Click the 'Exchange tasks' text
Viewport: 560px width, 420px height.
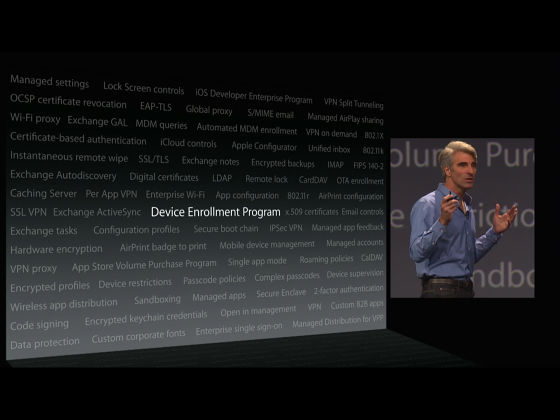(x=44, y=231)
